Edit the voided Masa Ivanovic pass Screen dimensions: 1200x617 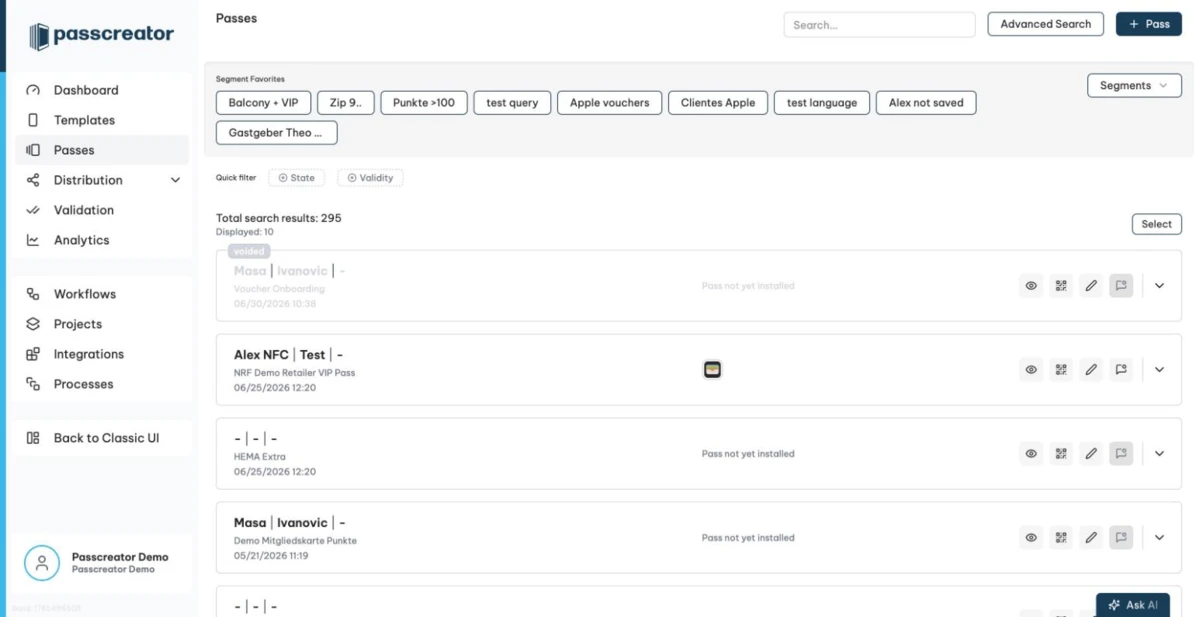point(1091,286)
